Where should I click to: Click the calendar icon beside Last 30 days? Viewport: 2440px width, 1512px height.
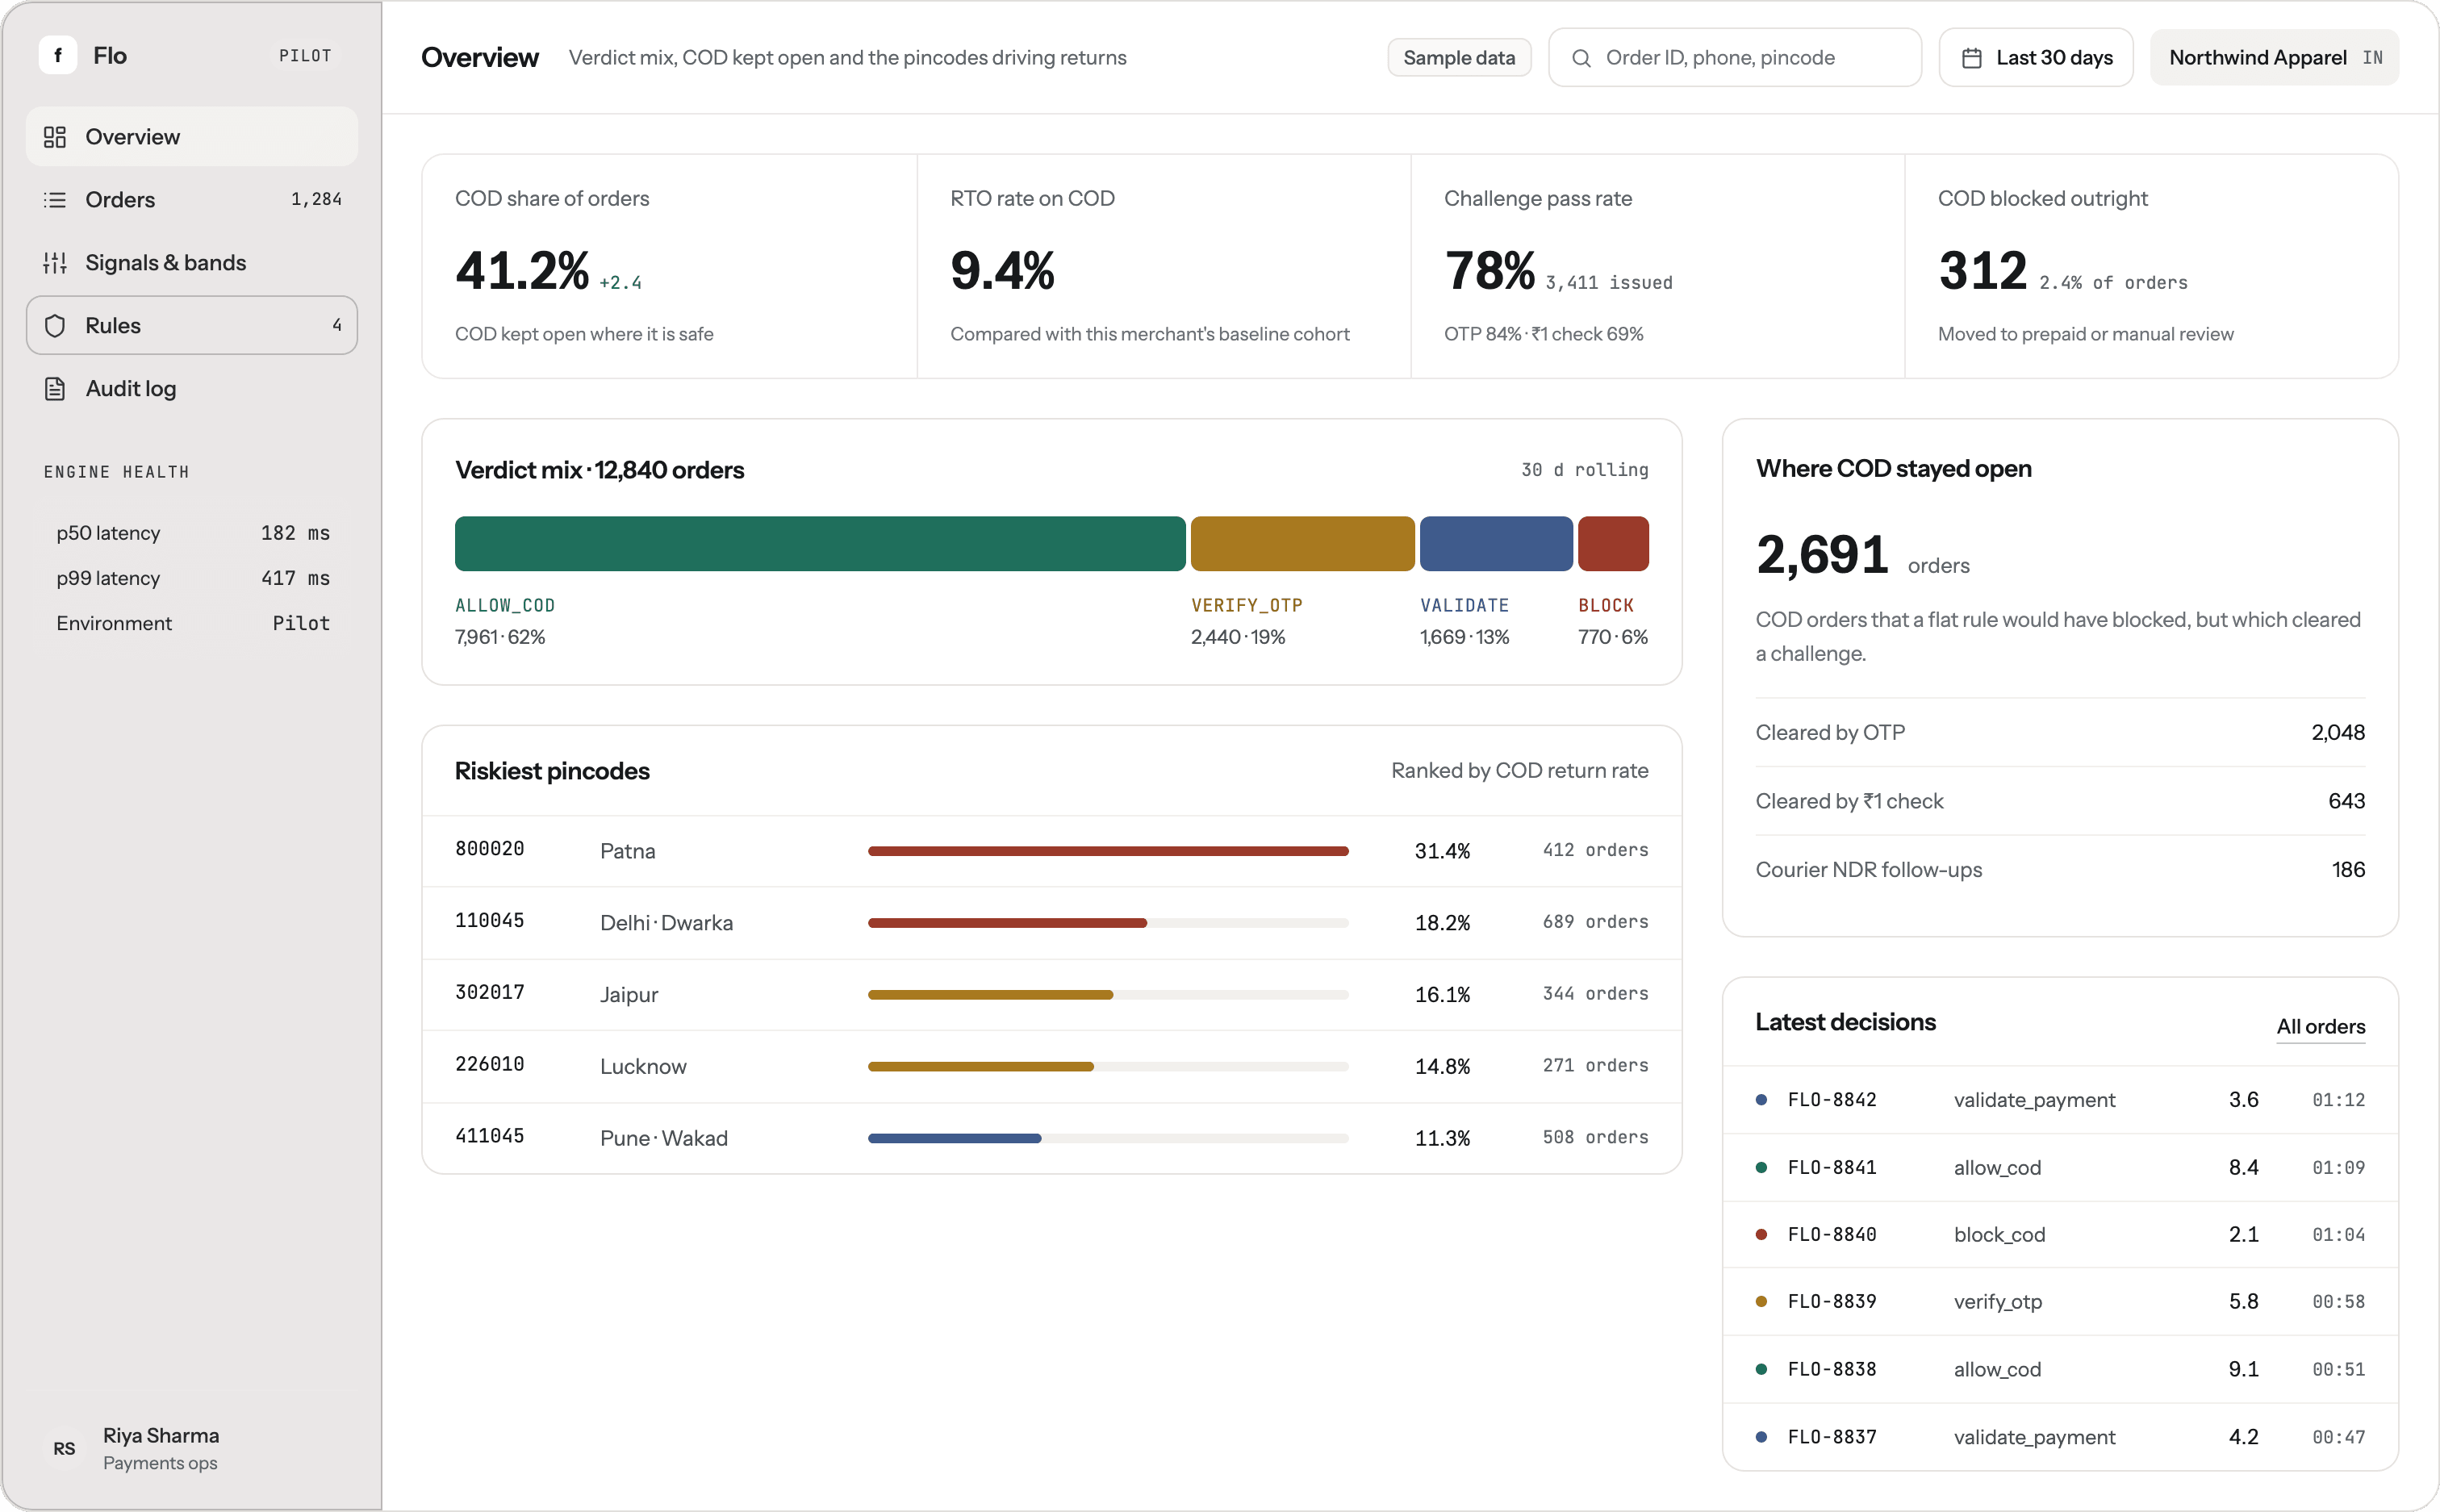pos(1971,58)
